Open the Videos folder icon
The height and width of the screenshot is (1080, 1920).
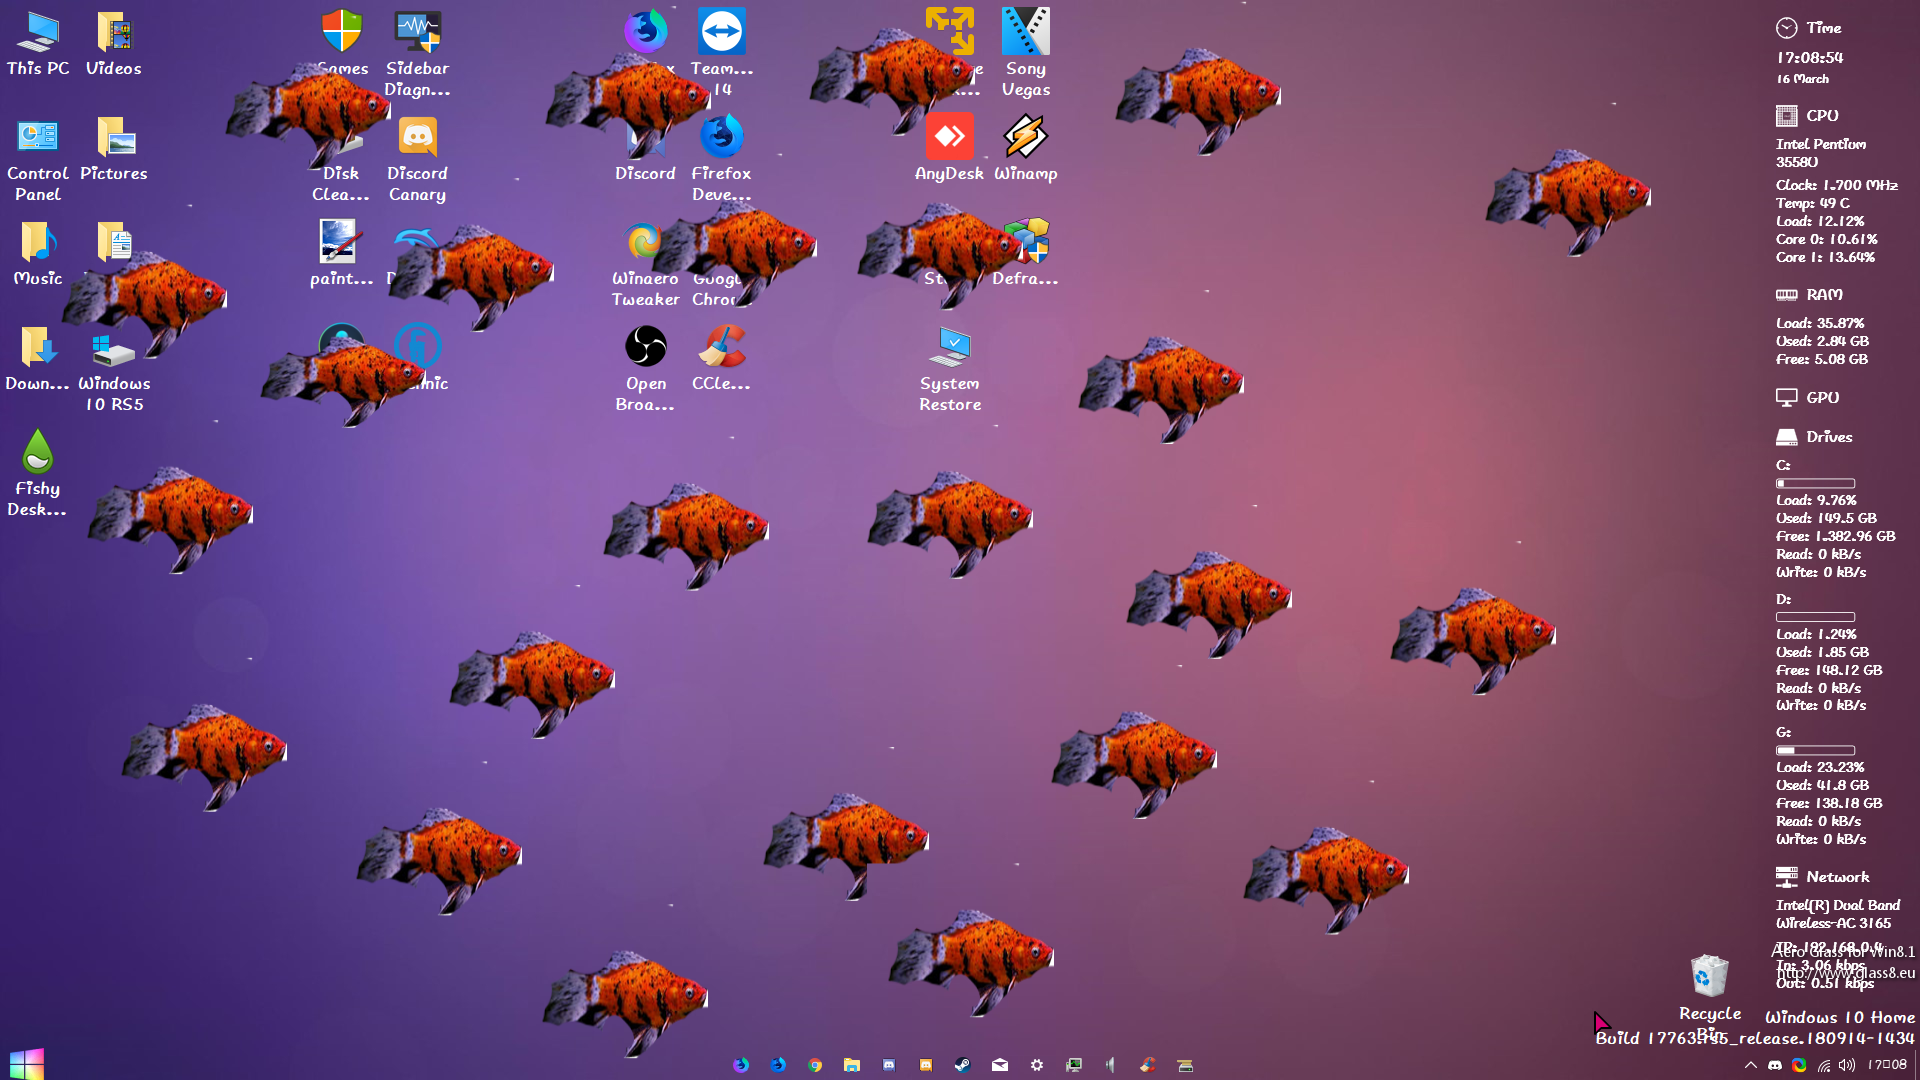pos(114,44)
